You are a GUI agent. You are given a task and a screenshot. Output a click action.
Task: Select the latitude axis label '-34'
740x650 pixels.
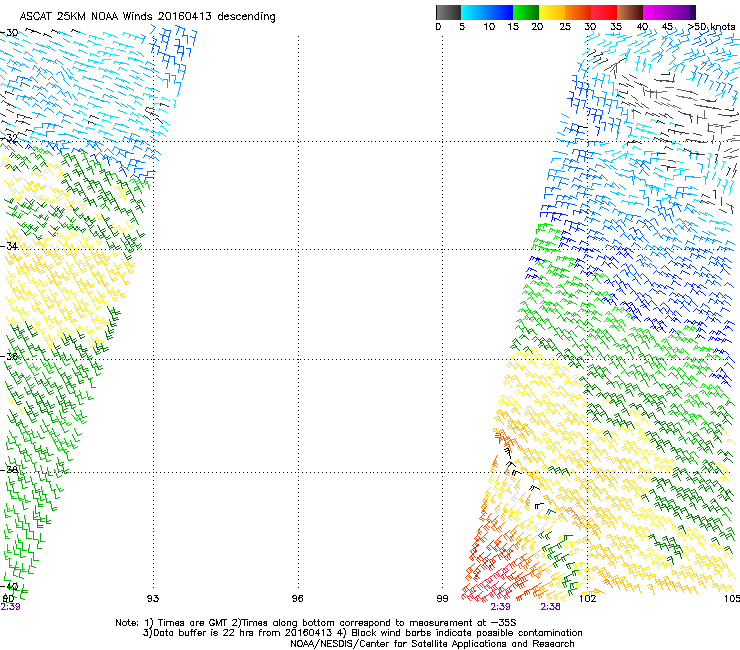pyautogui.click(x=9, y=246)
